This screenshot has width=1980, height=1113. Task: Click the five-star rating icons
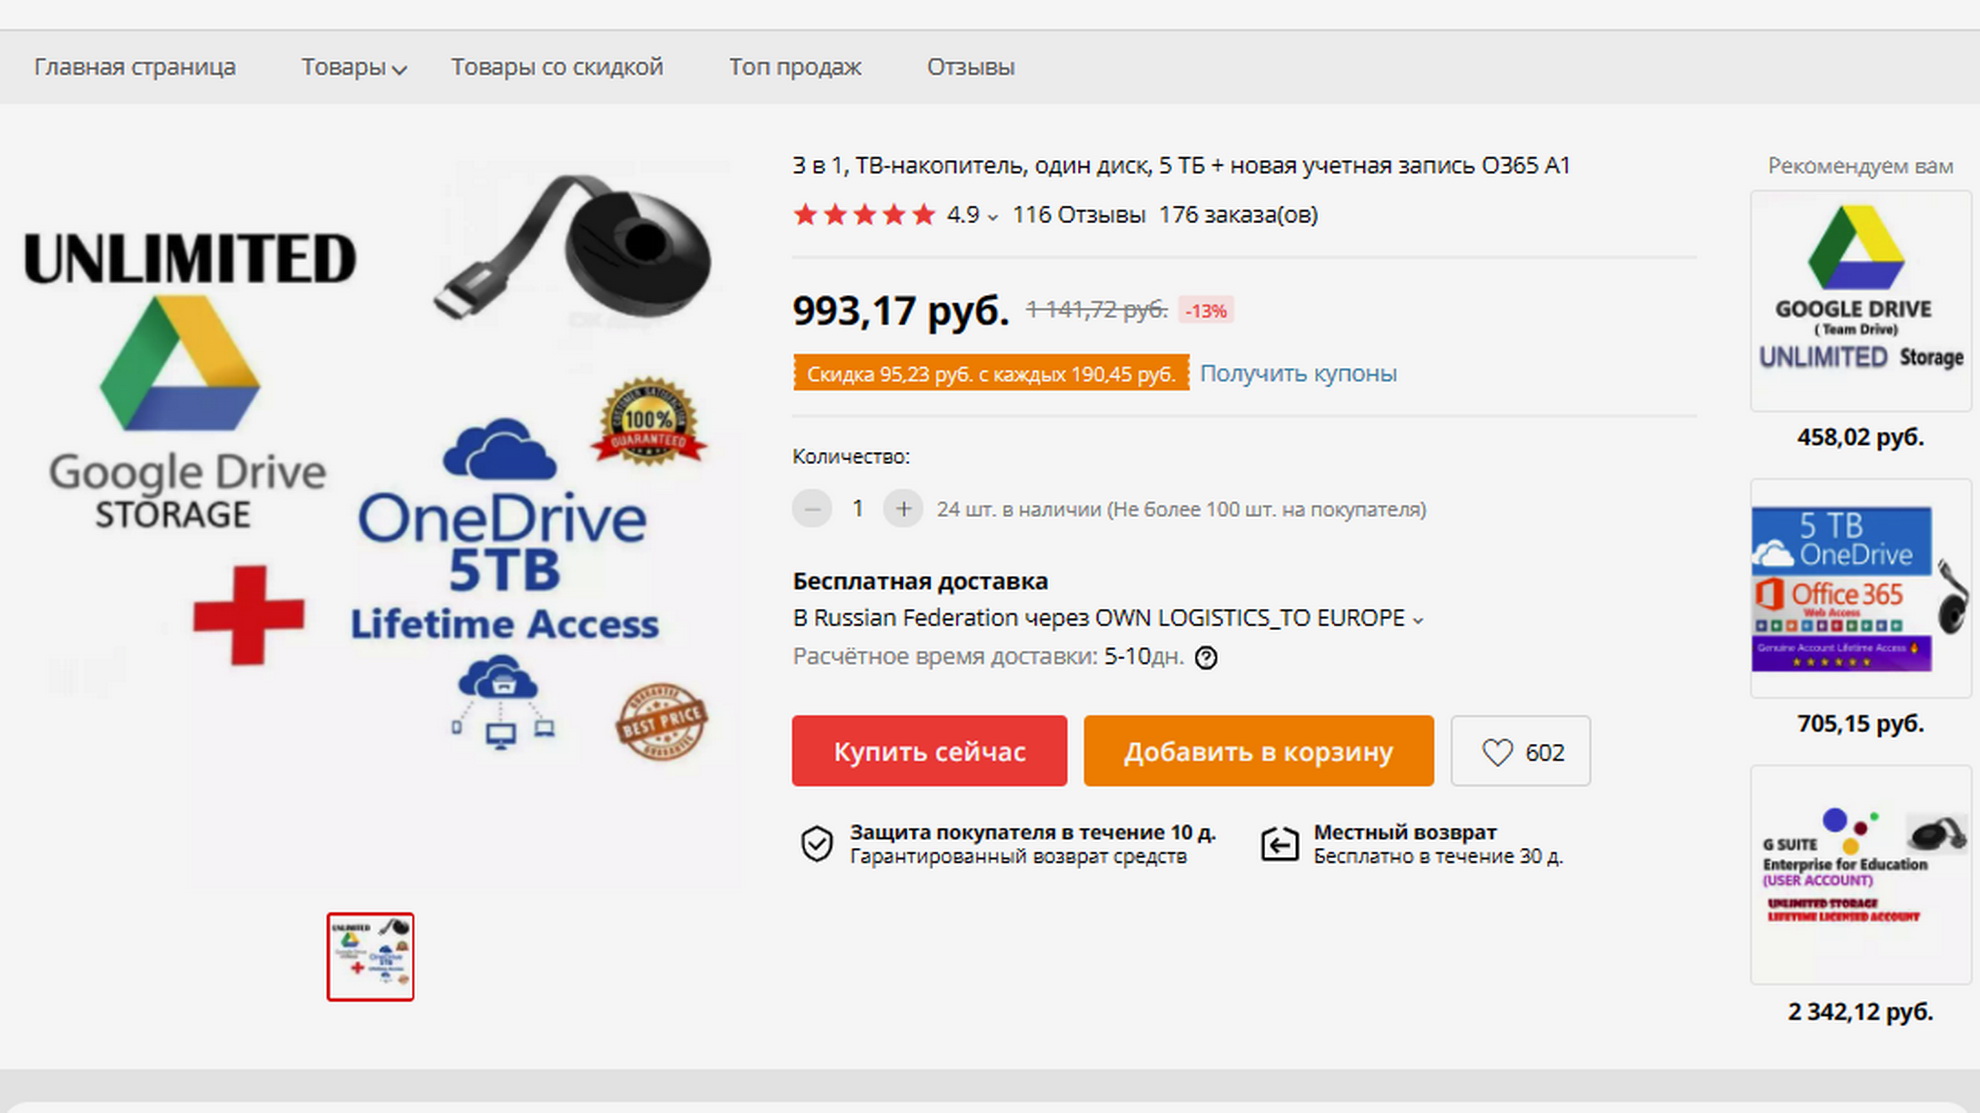(864, 215)
